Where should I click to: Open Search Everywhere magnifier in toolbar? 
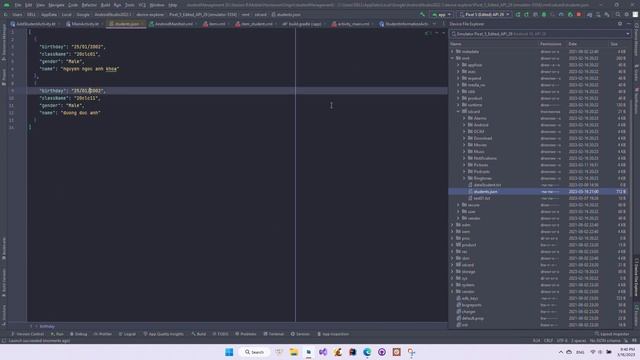(x=618, y=15)
